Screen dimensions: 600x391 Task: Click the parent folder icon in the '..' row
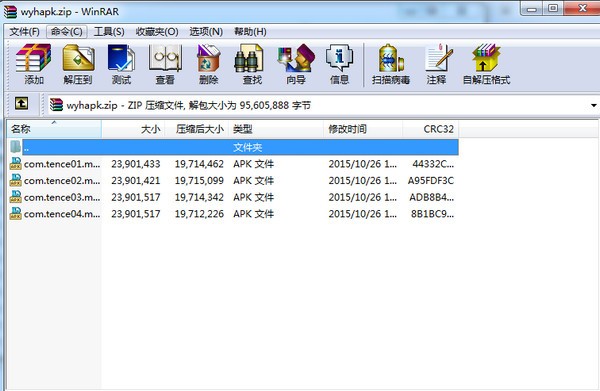[15, 147]
